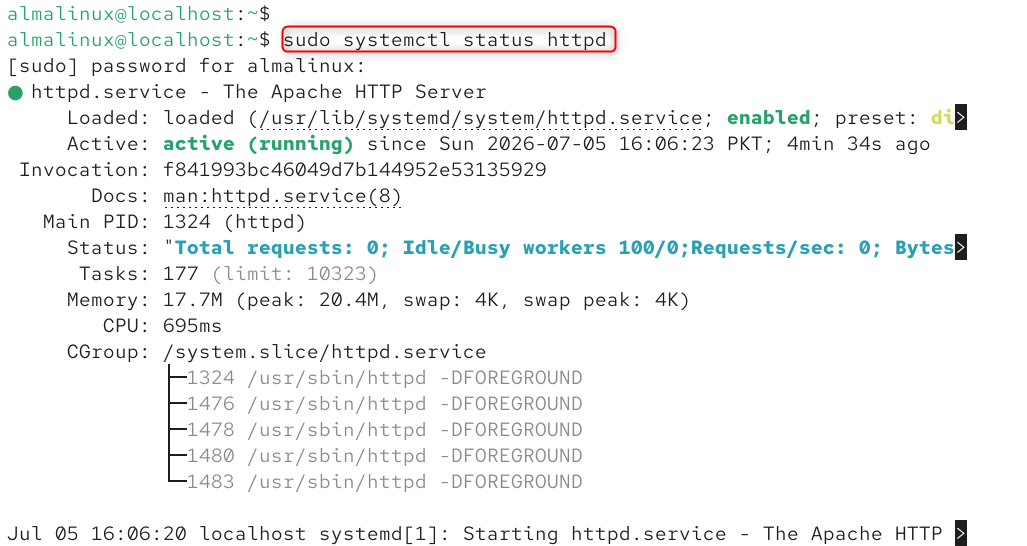
Task: Click the Memory value '17.7M'
Action: click(x=193, y=300)
